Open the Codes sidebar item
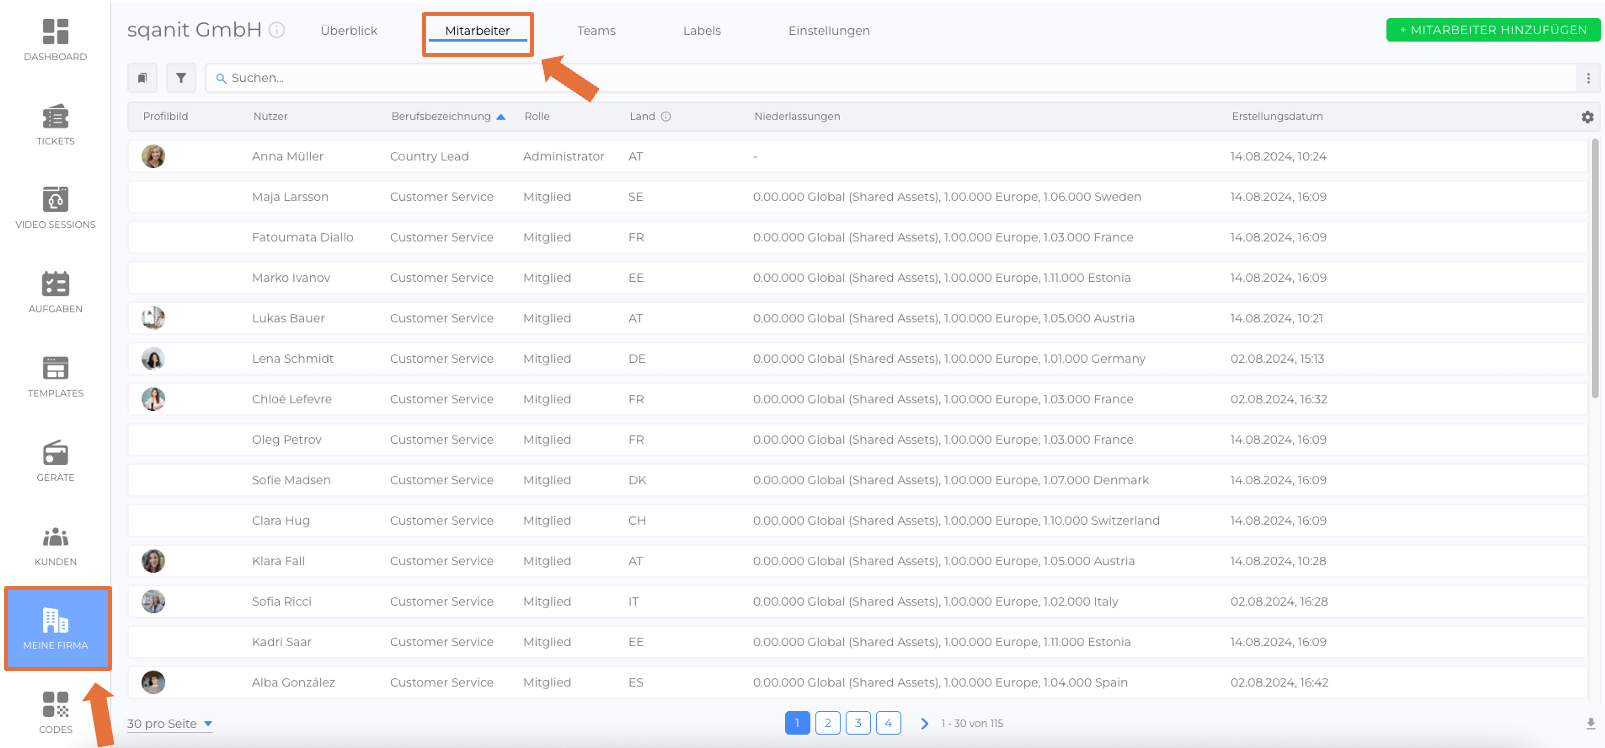 (x=55, y=712)
